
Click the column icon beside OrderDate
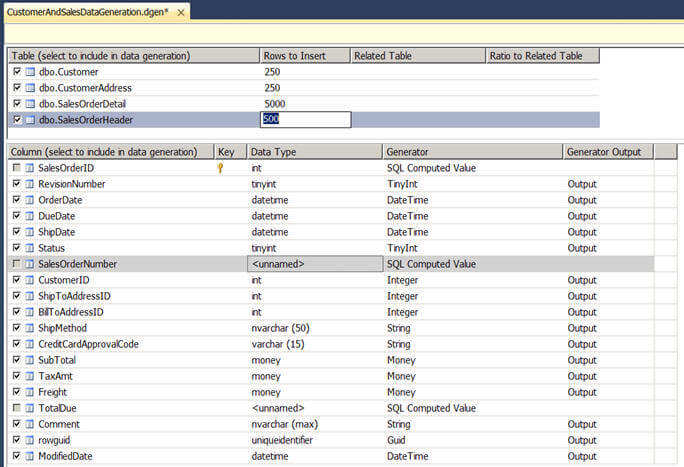tap(29, 200)
